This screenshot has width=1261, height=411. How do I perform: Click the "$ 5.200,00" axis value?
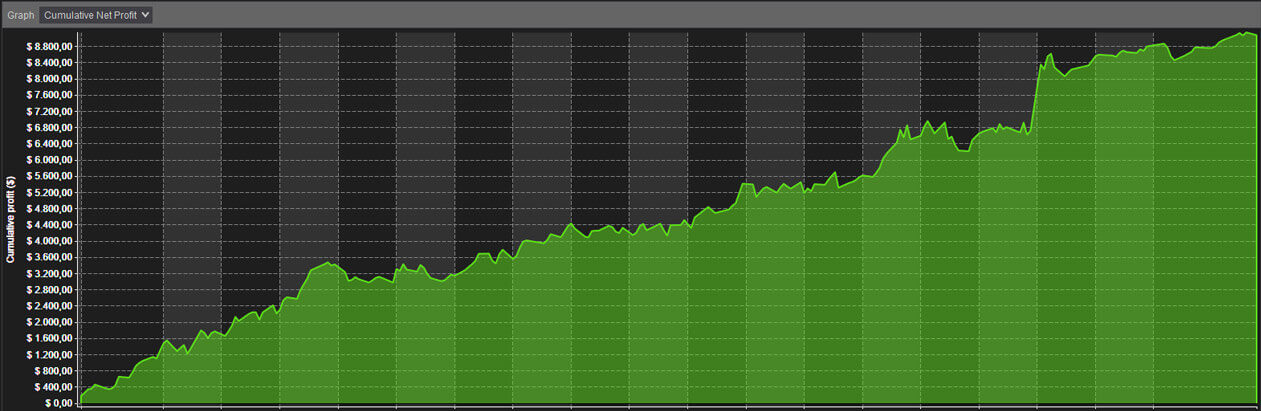click(49, 192)
